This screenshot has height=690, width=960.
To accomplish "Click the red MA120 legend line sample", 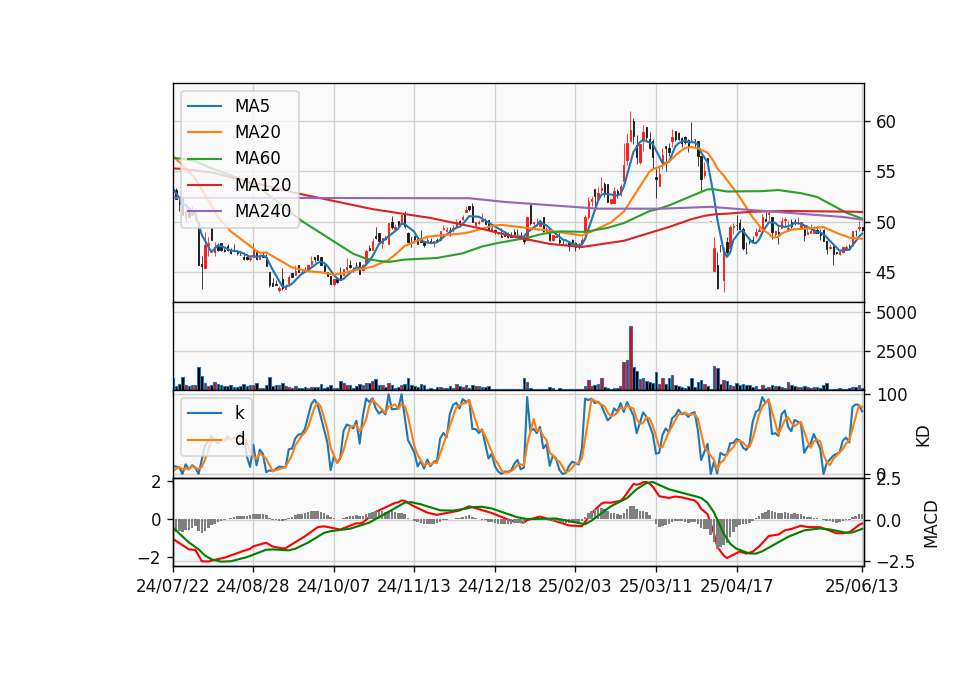I will tap(204, 184).
